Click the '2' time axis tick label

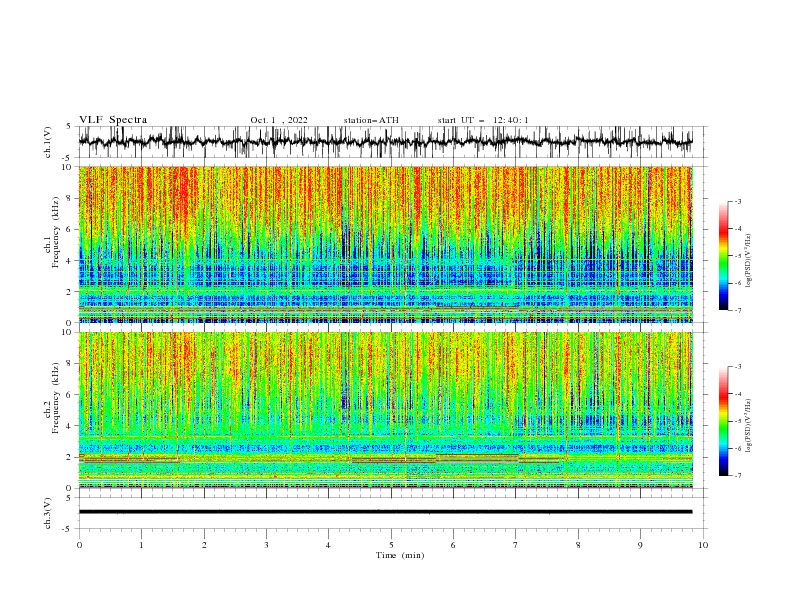pos(204,545)
